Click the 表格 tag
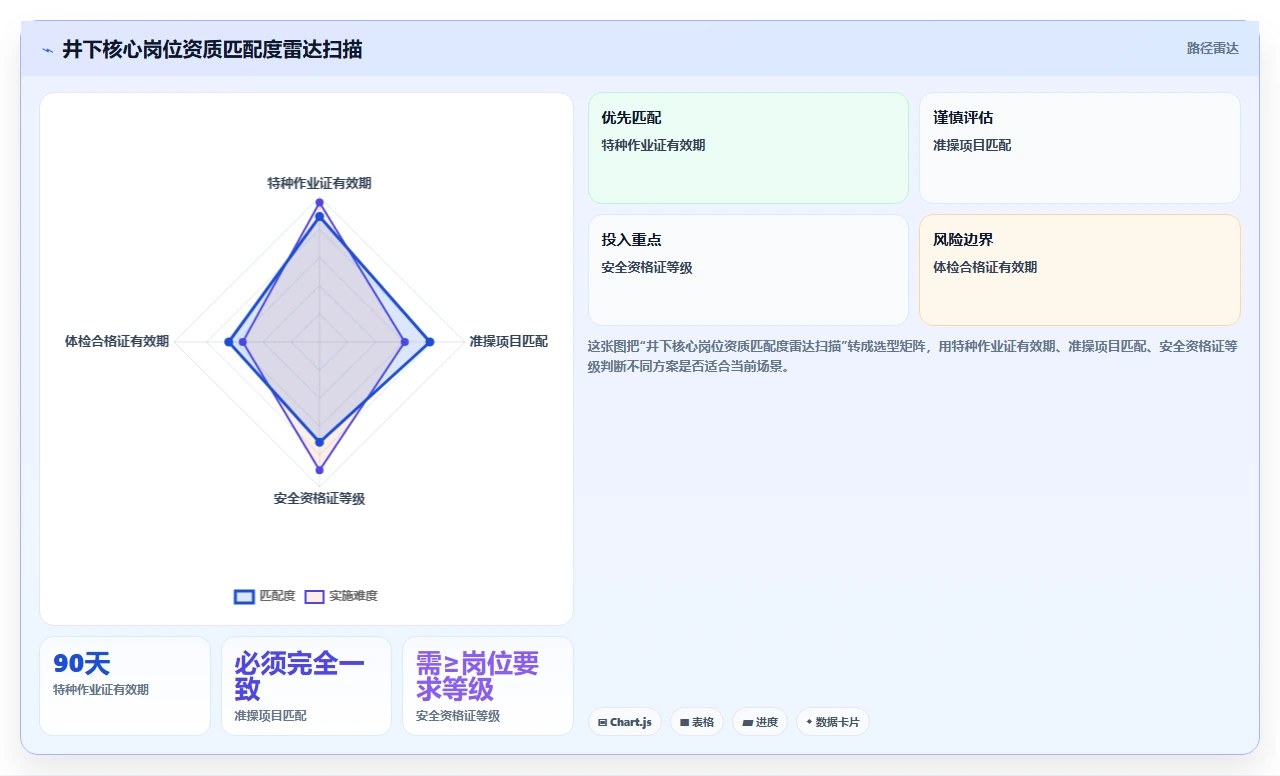Screen dimensions: 1280x776 697,722
